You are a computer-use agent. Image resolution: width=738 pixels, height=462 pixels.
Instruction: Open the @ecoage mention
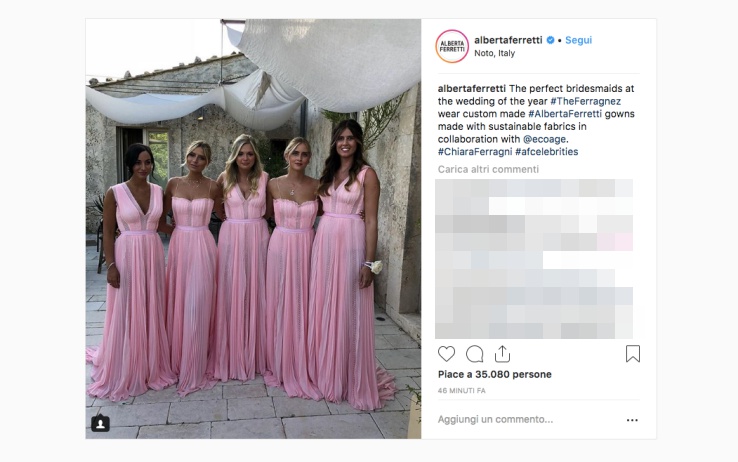coord(545,139)
